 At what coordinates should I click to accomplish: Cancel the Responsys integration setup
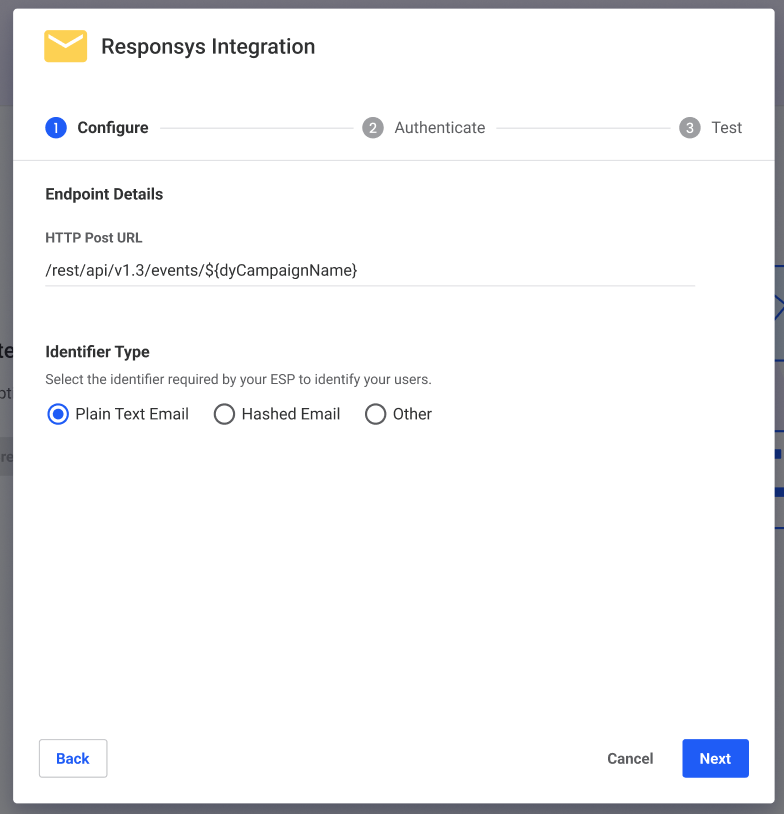point(630,758)
